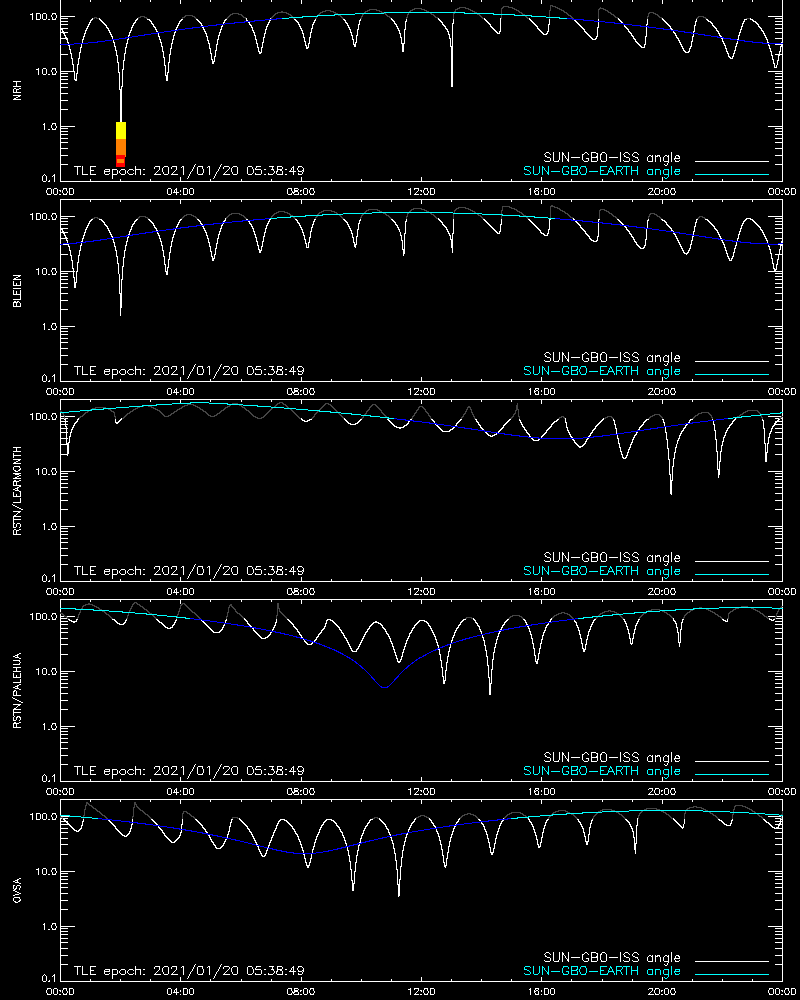Click the cyan legend line sample in the NRH panel
800x1000 pixels.
732,174
